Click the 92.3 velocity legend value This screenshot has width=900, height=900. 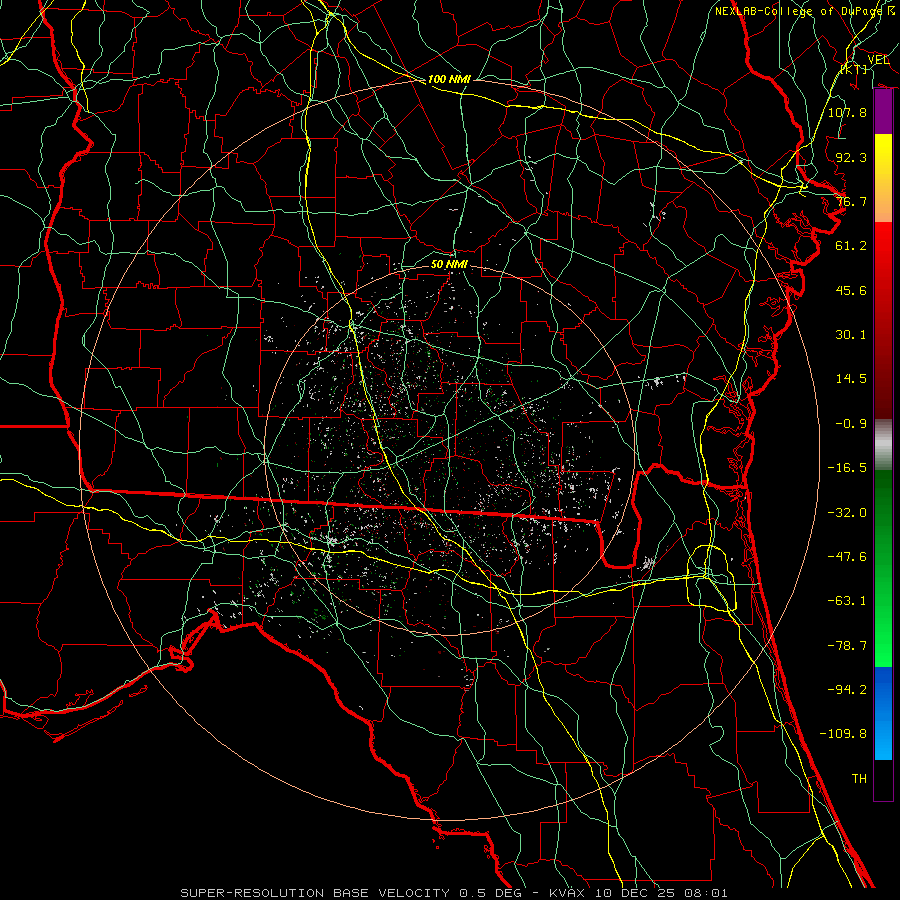click(x=851, y=157)
